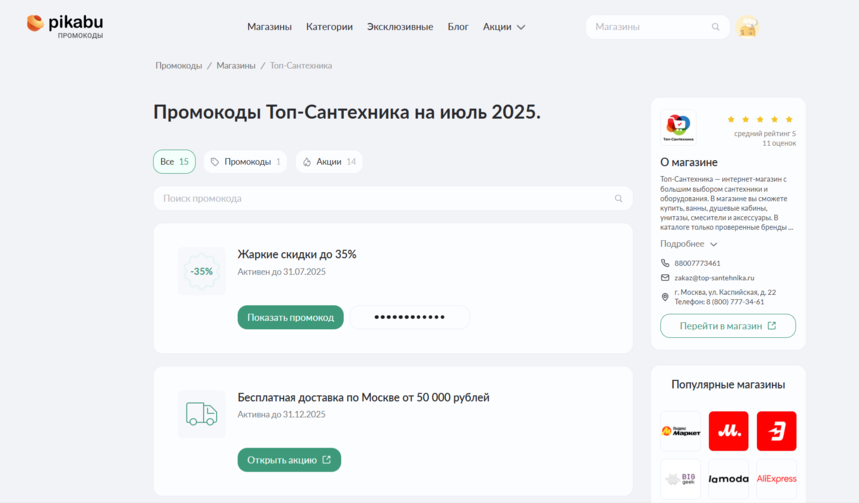Select the Все 15 filter tab
The image size is (859, 503).
[174, 162]
